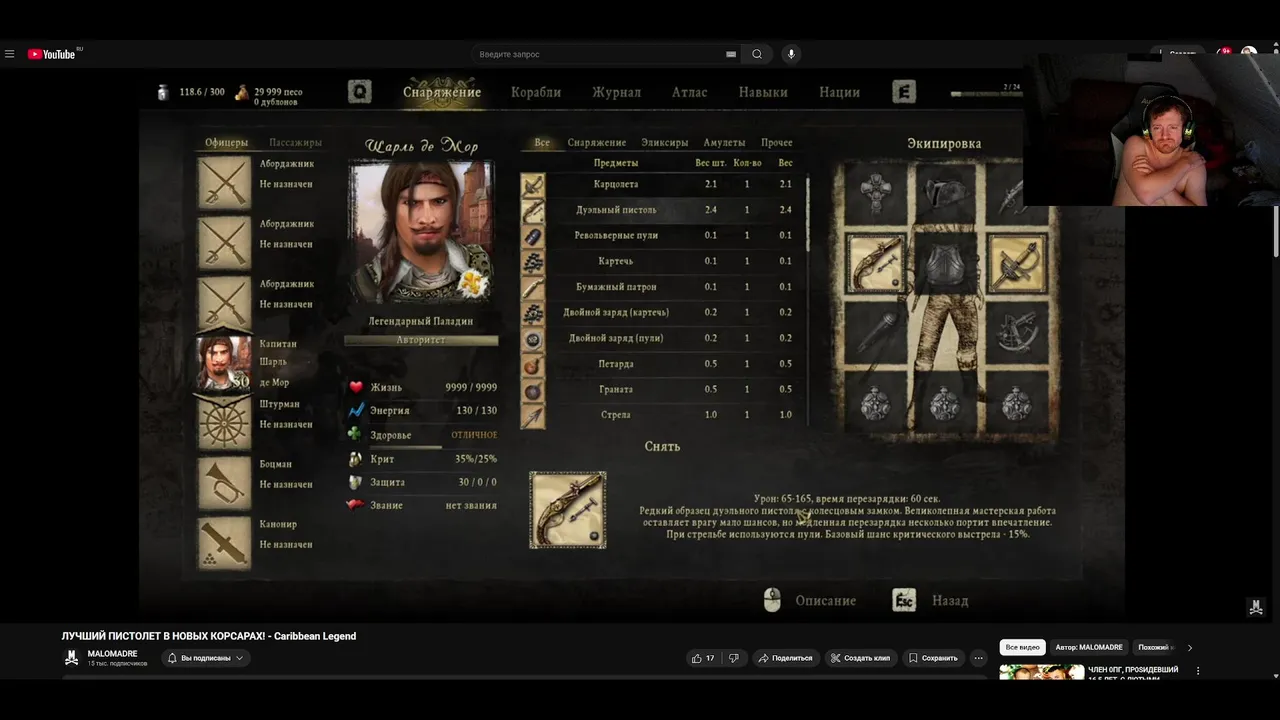Filter items by the Эликсиры tab
This screenshot has height=720, width=1280.
(664, 143)
